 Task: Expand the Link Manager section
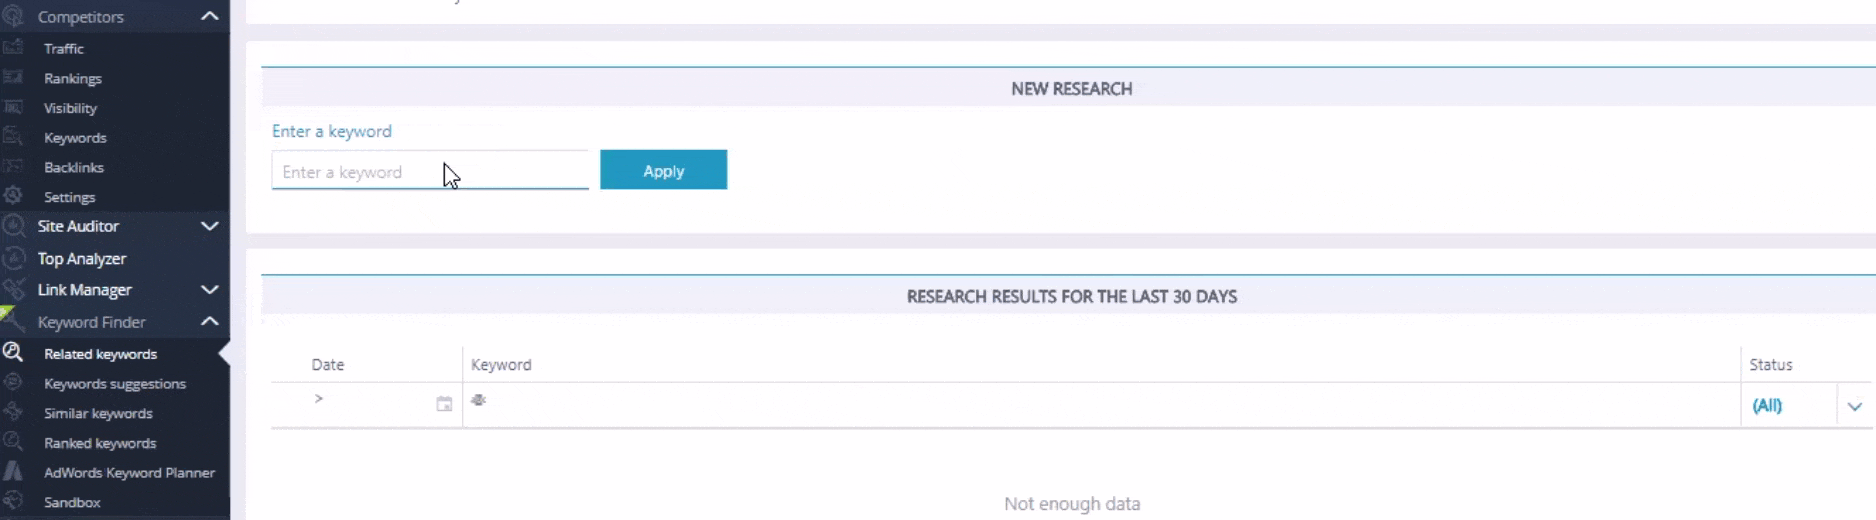[209, 290]
